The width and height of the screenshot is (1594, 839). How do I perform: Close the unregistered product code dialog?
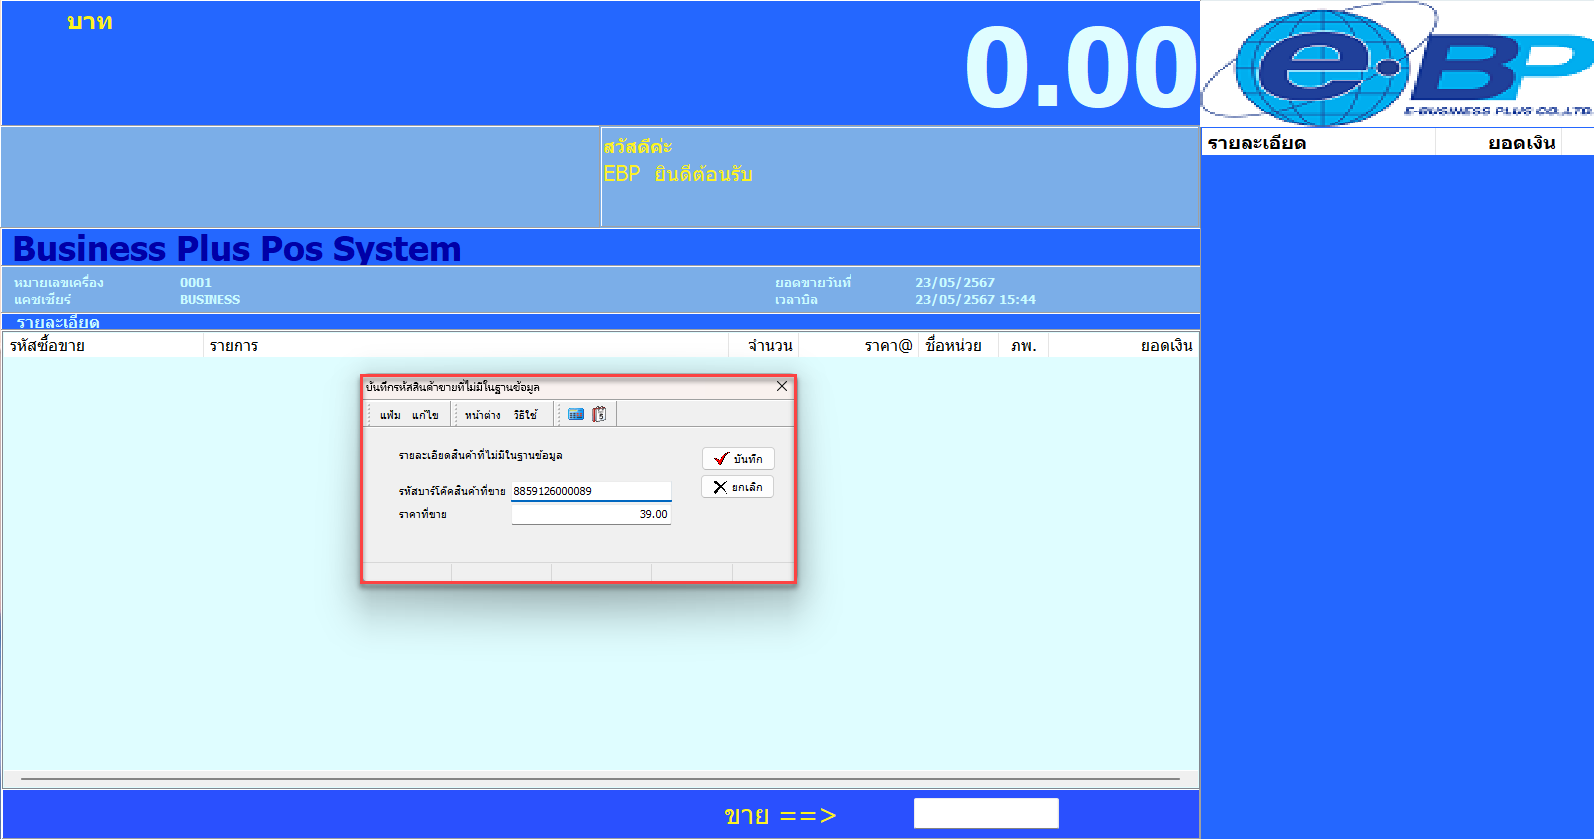(x=782, y=386)
